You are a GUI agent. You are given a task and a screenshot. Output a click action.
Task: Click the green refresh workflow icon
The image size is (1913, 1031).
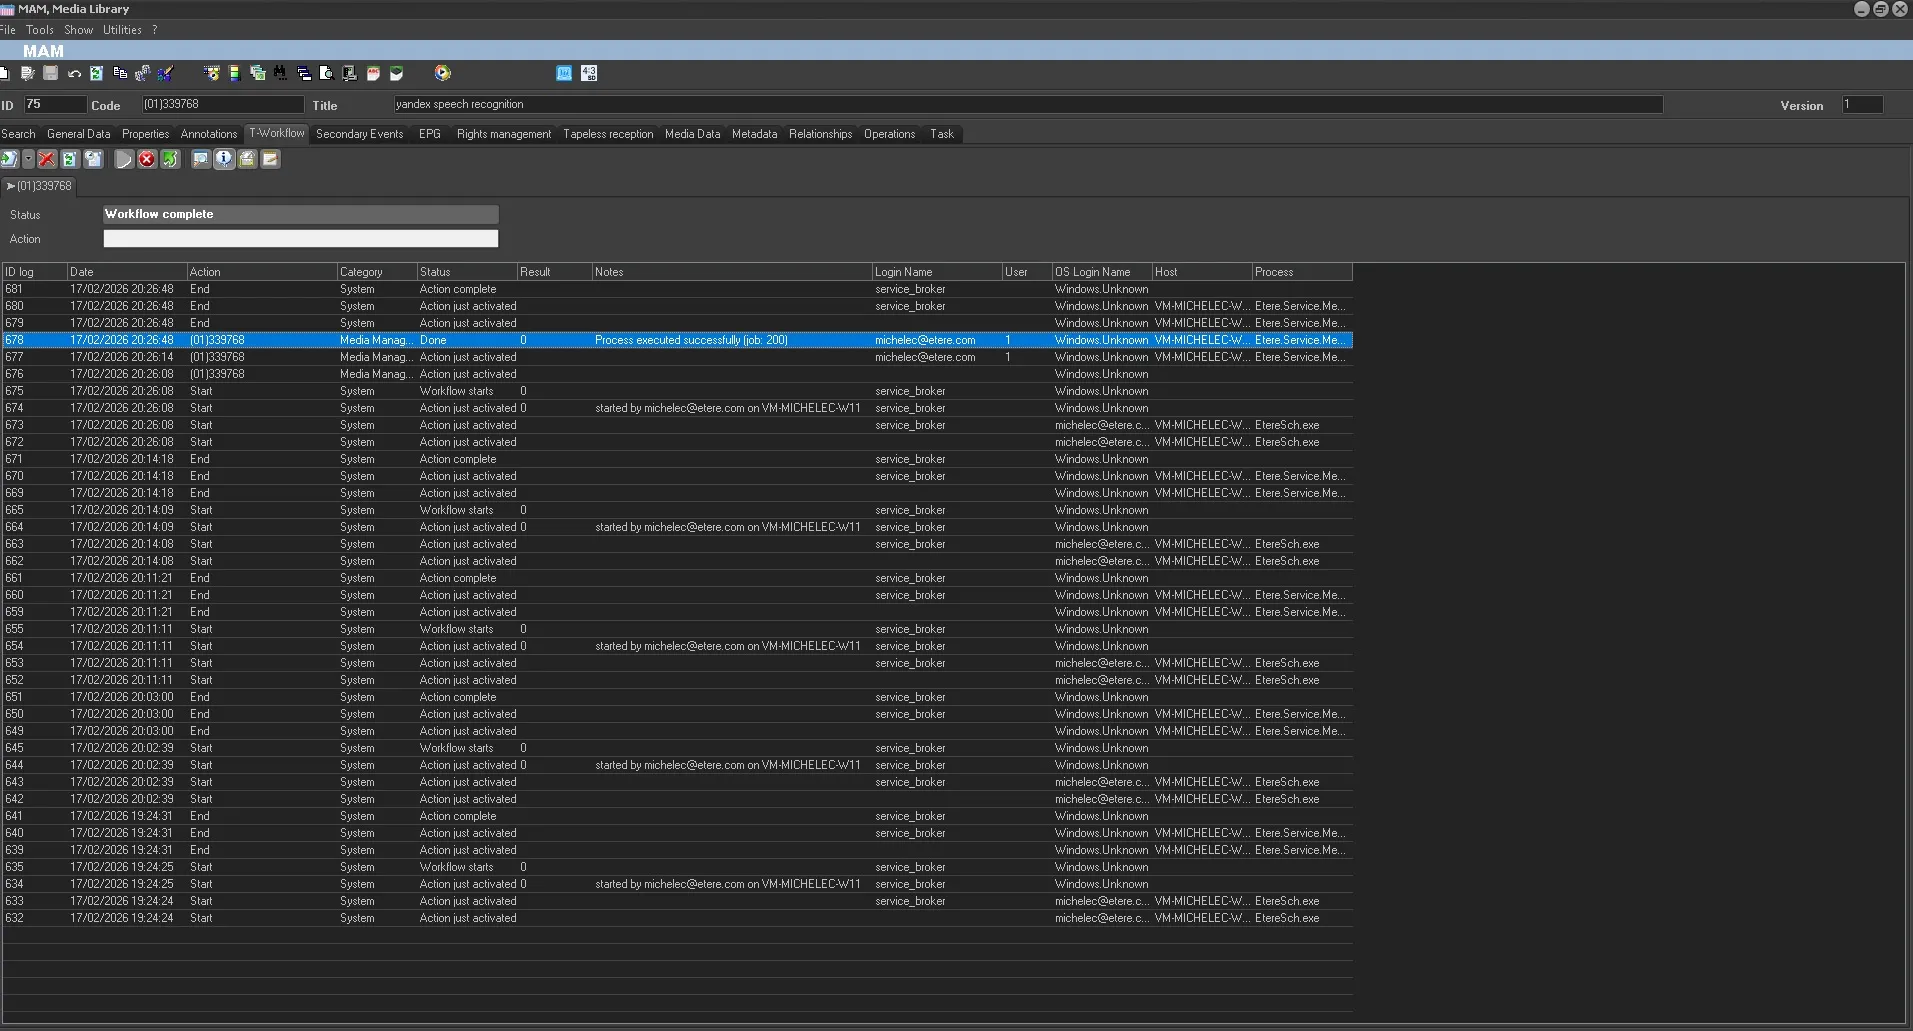point(70,159)
